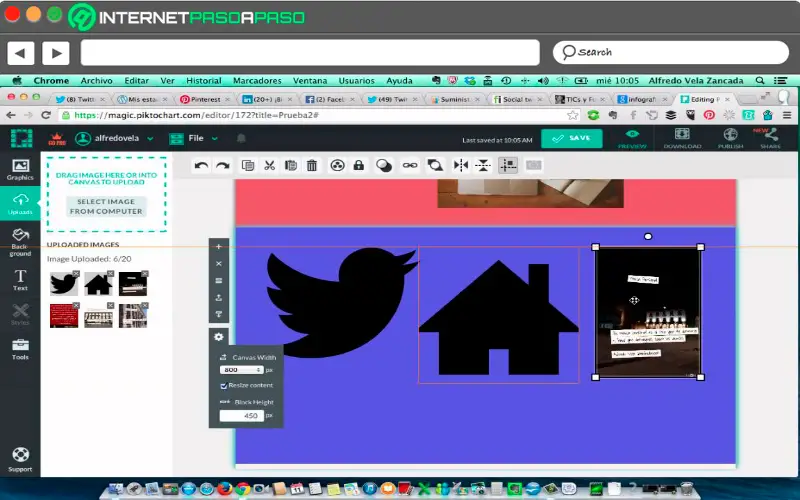Viewport: 800px width, 500px height.
Task: Click the Undo arrow in editor toolbar
Action: pos(201,165)
